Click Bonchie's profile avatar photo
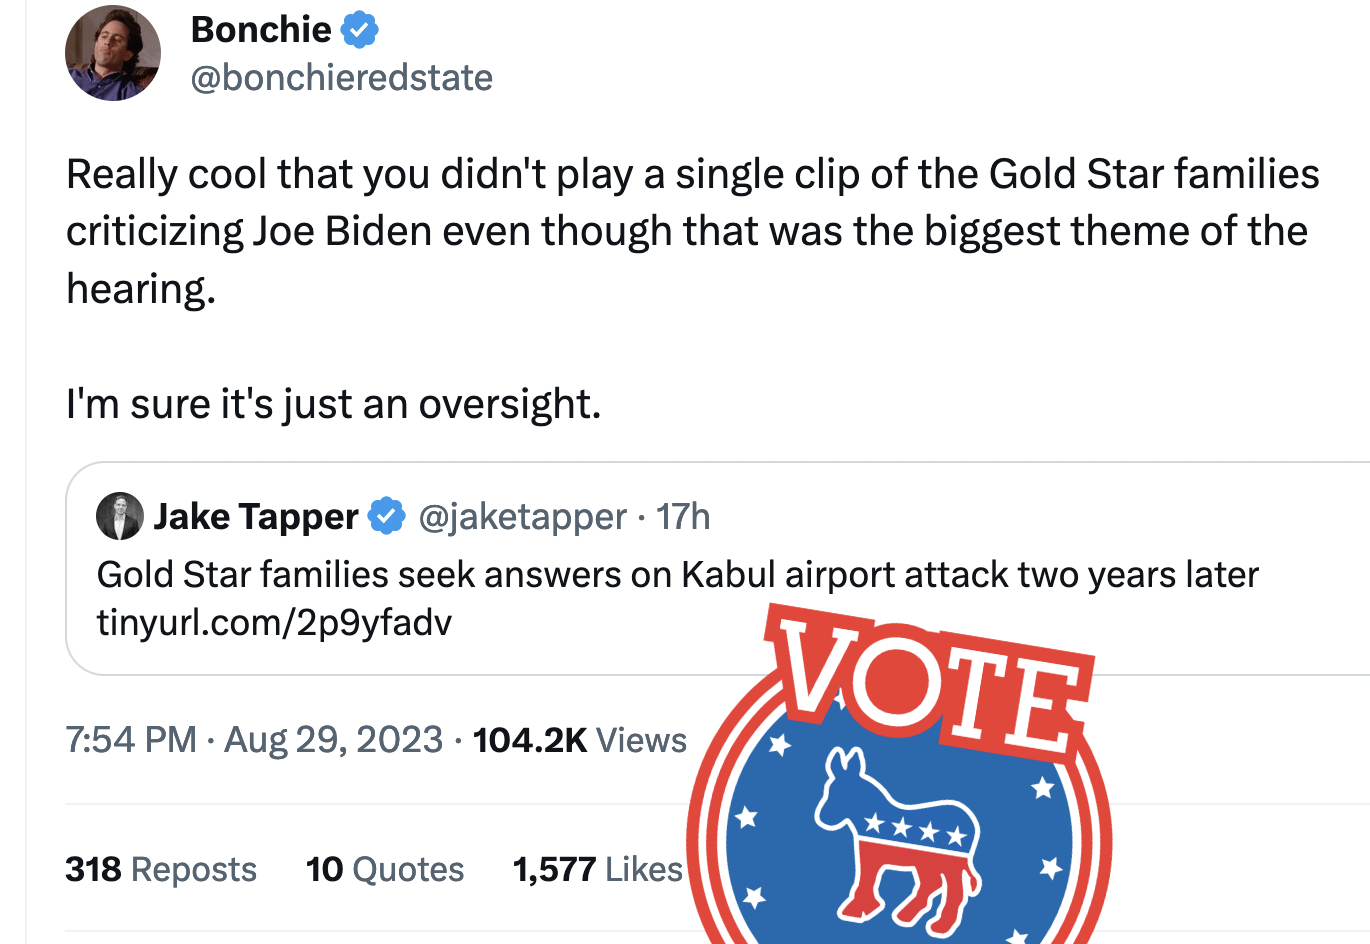The width and height of the screenshot is (1370, 944). pos(113,53)
